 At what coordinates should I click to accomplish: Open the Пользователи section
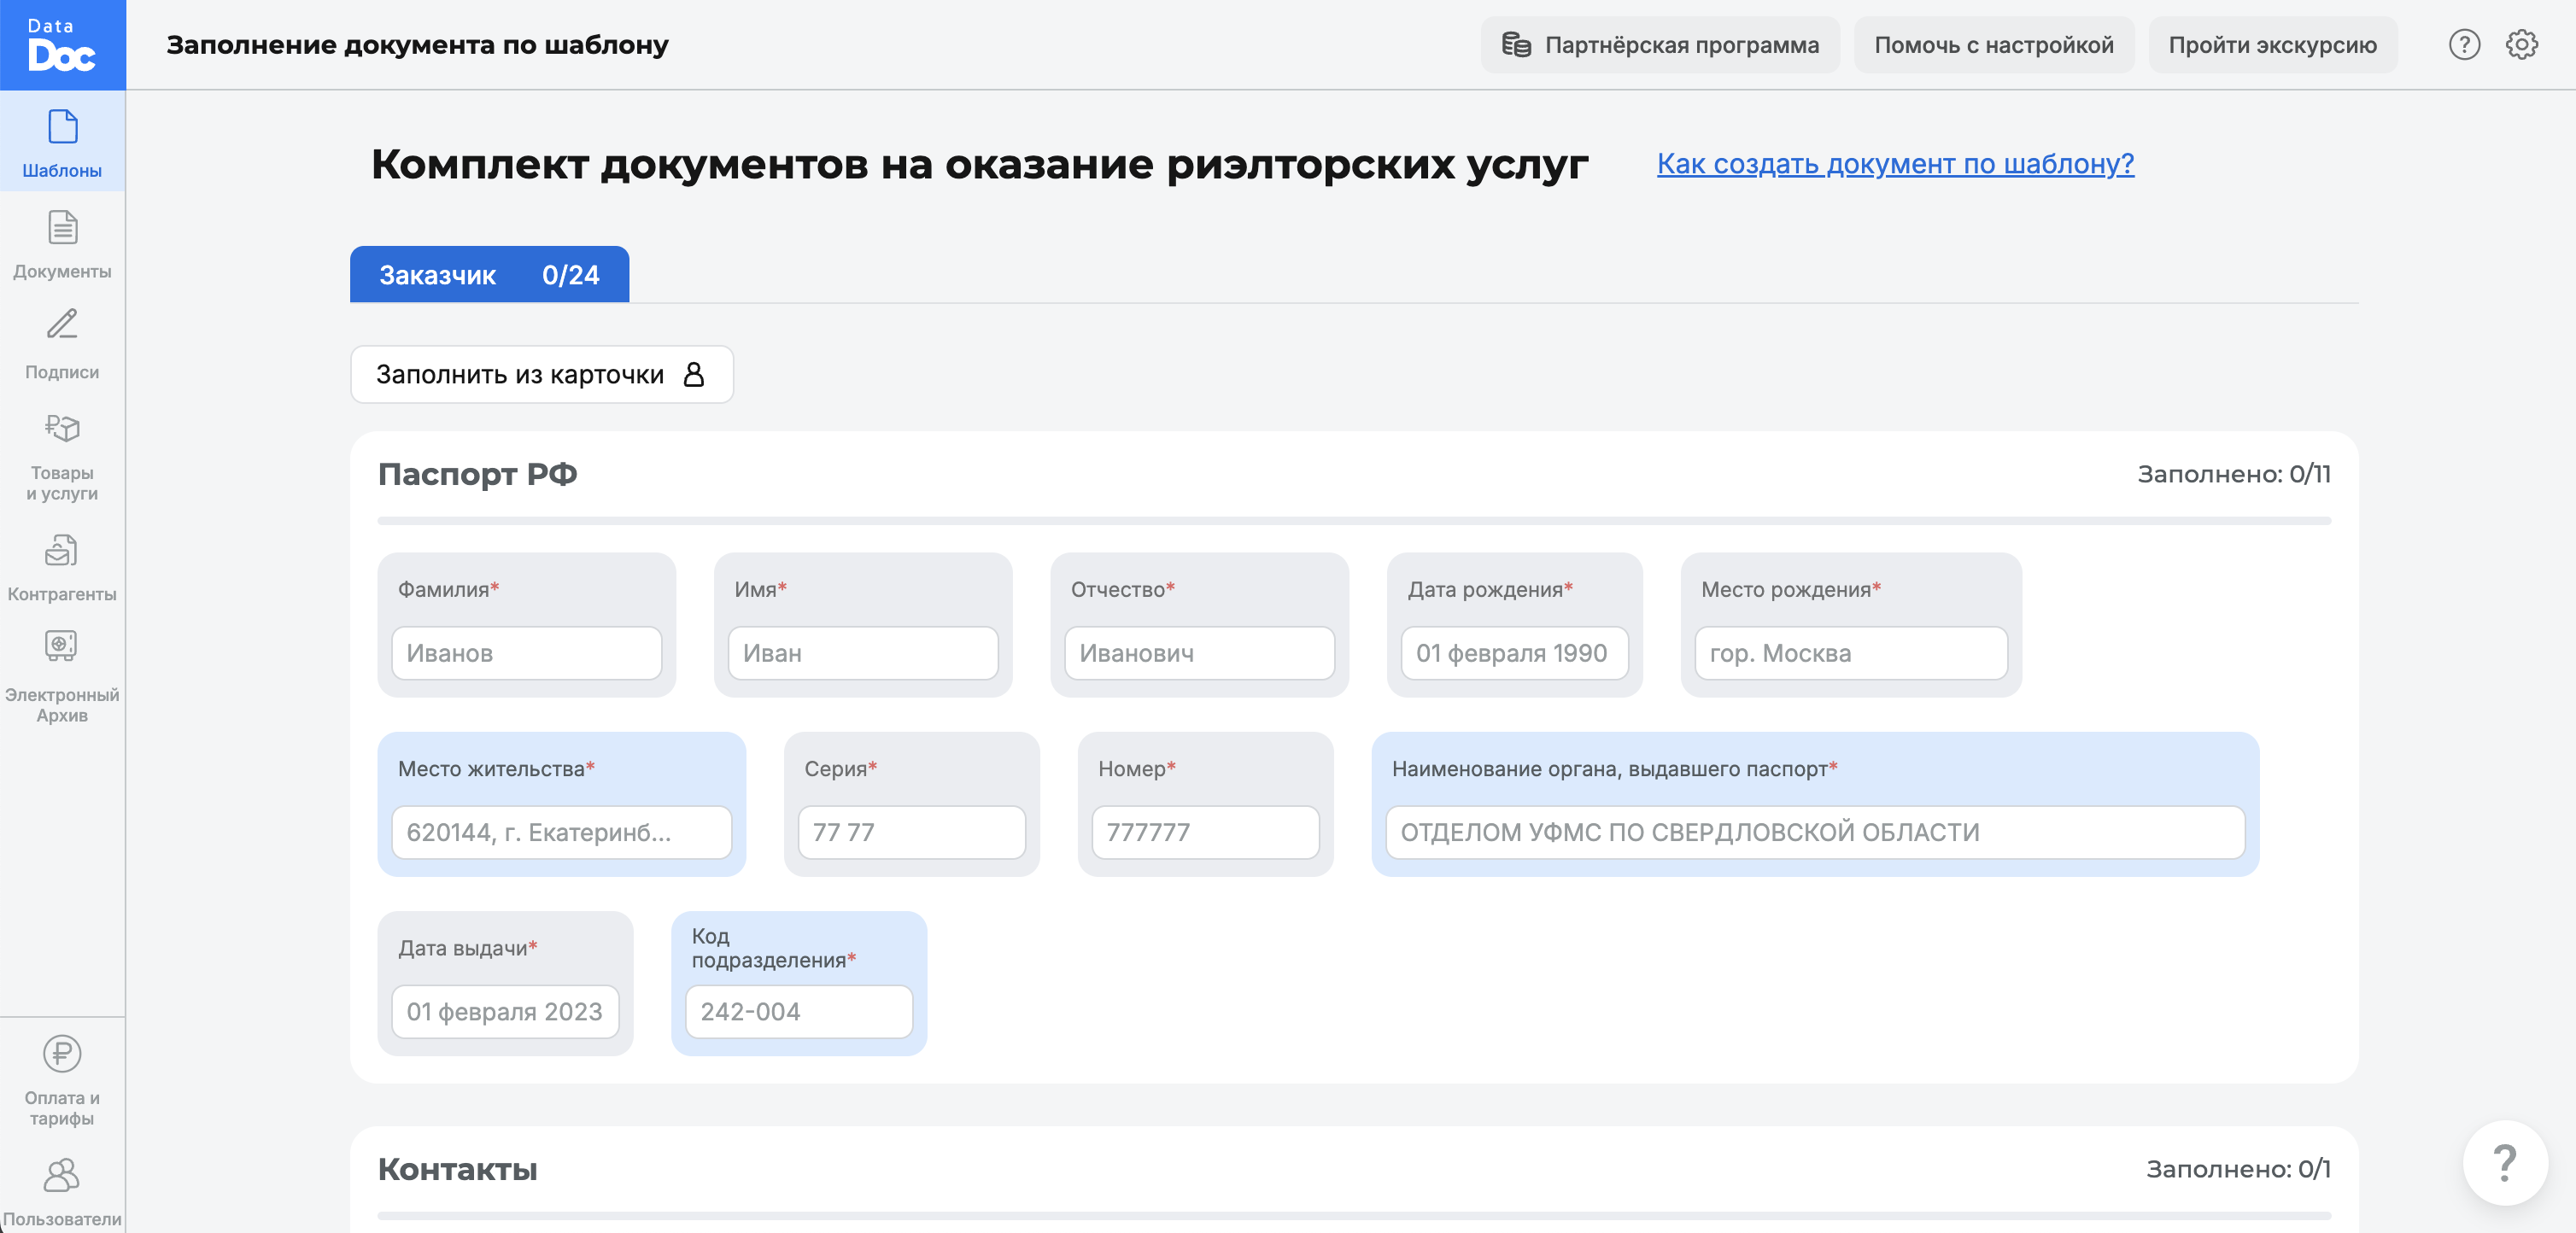pos(62,1192)
